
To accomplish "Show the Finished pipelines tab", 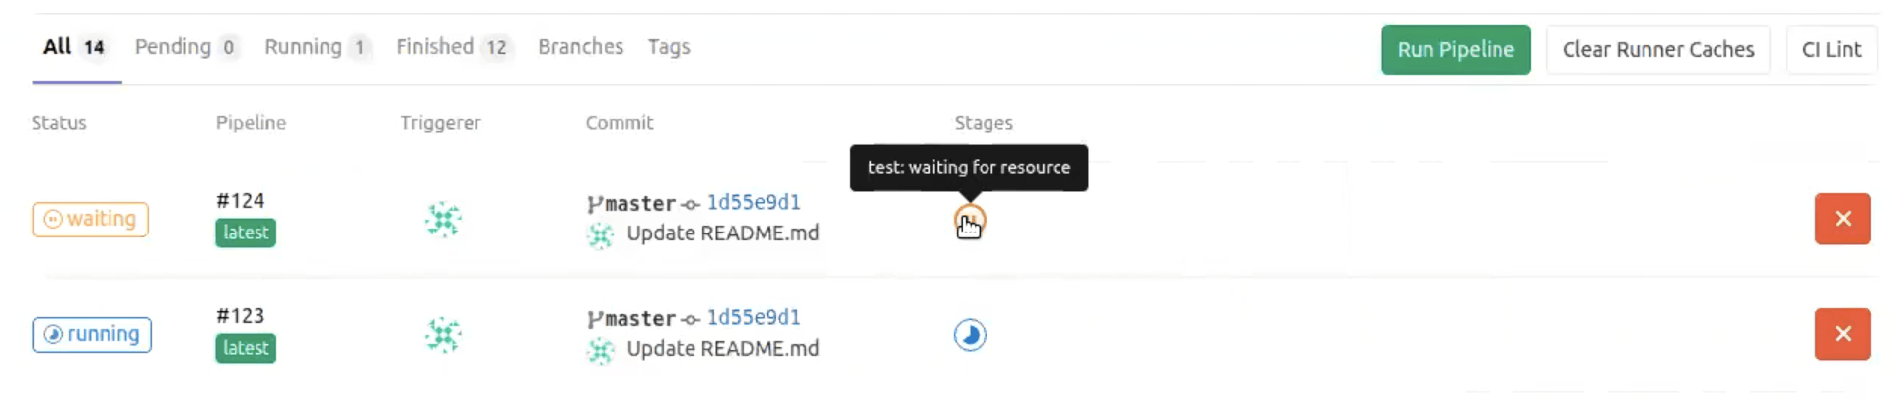I will click(454, 47).
